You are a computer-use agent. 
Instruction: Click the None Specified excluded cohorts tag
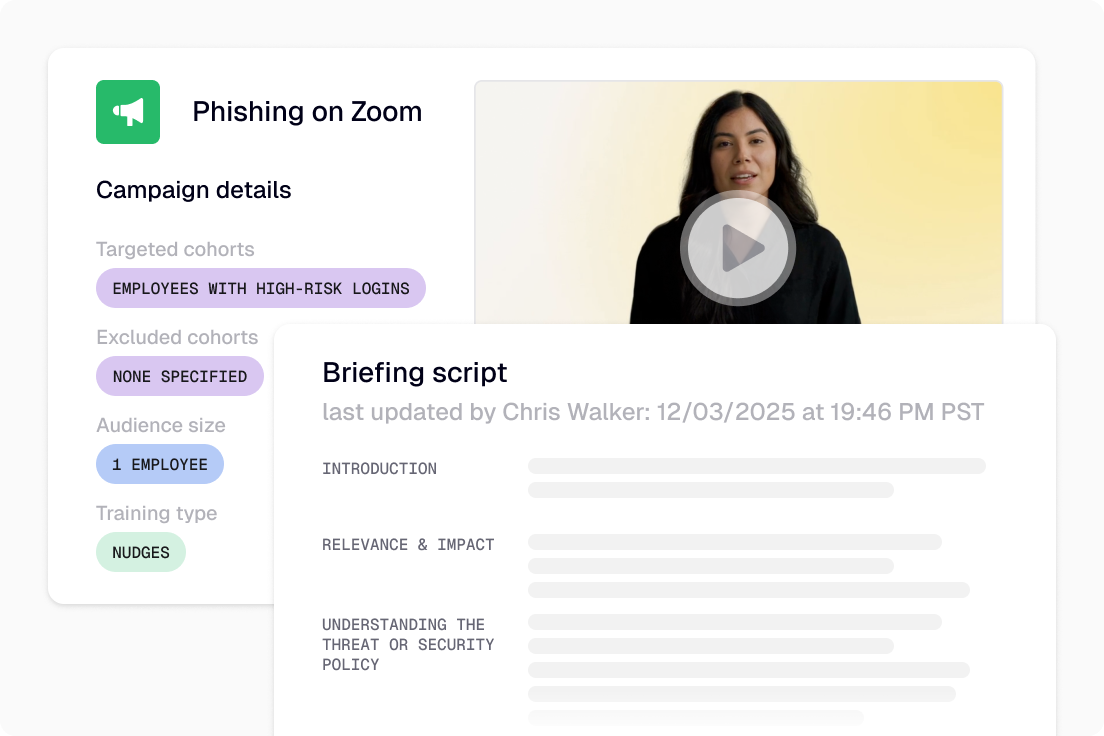180,376
